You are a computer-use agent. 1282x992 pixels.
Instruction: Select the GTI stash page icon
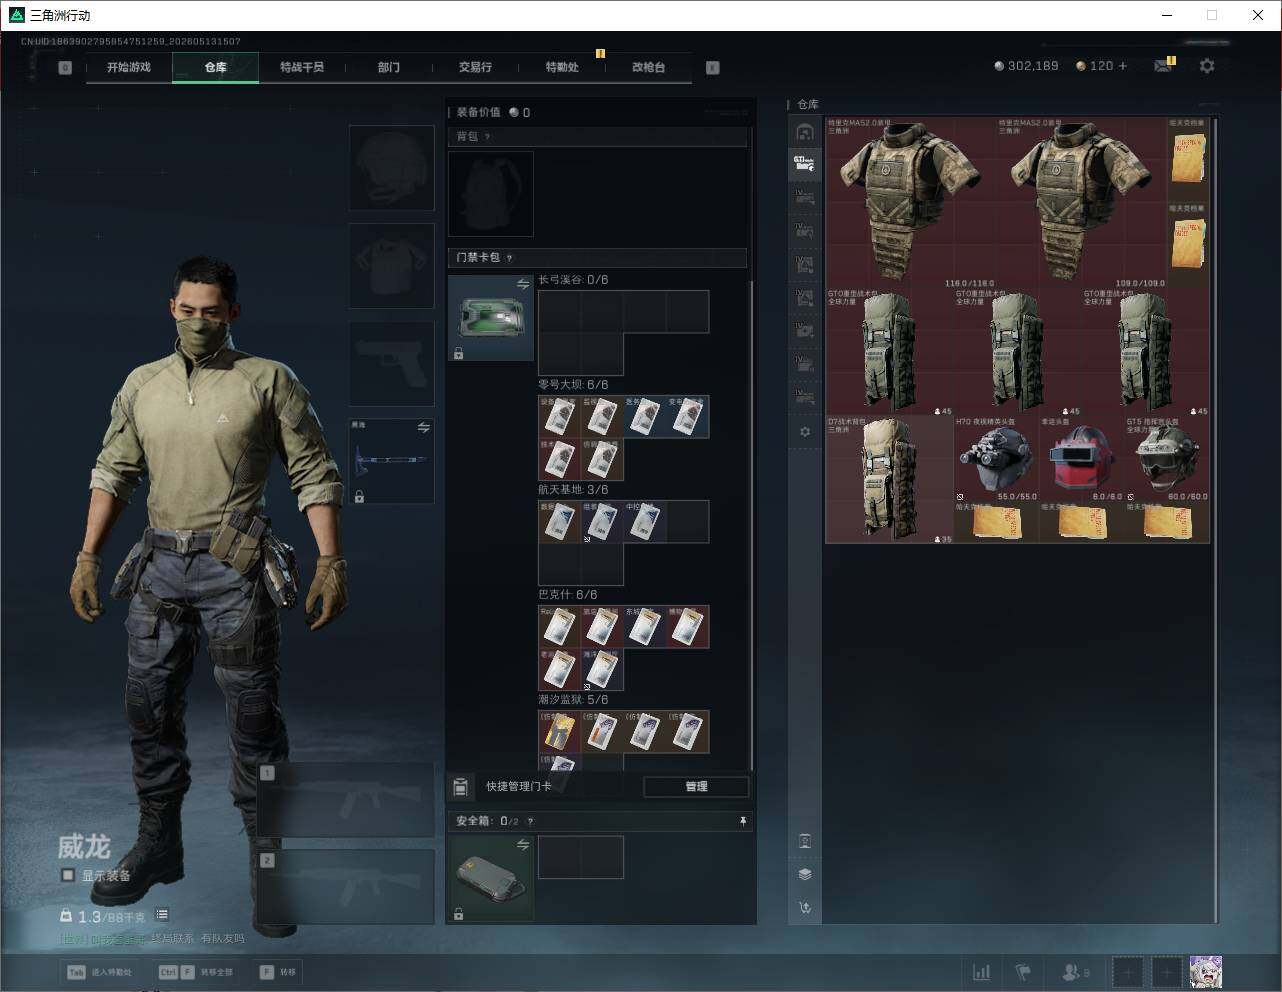click(805, 164)
